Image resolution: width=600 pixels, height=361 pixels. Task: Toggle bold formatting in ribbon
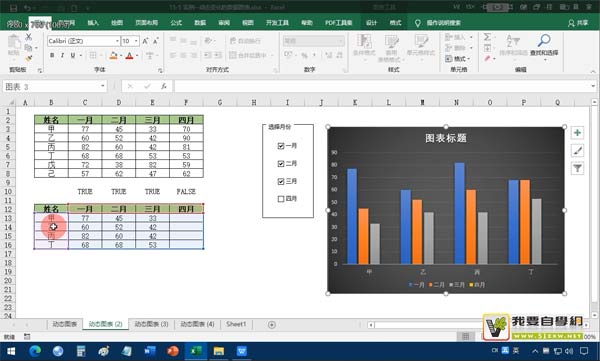click(52, 56)
